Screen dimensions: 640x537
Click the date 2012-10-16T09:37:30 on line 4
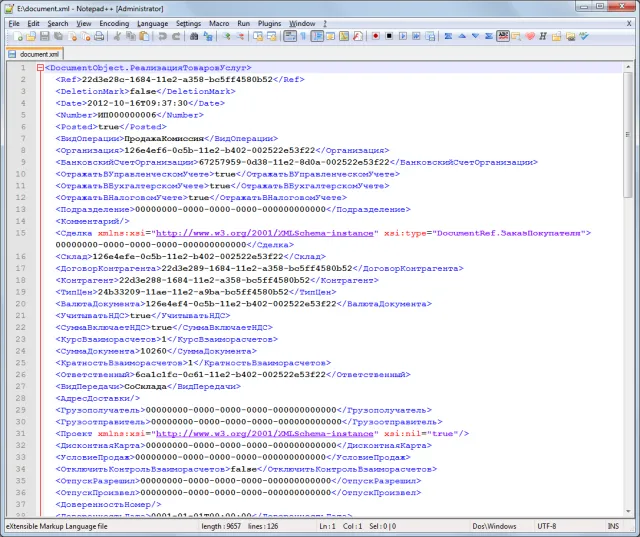pyautogui.click(x=138, y=103)
